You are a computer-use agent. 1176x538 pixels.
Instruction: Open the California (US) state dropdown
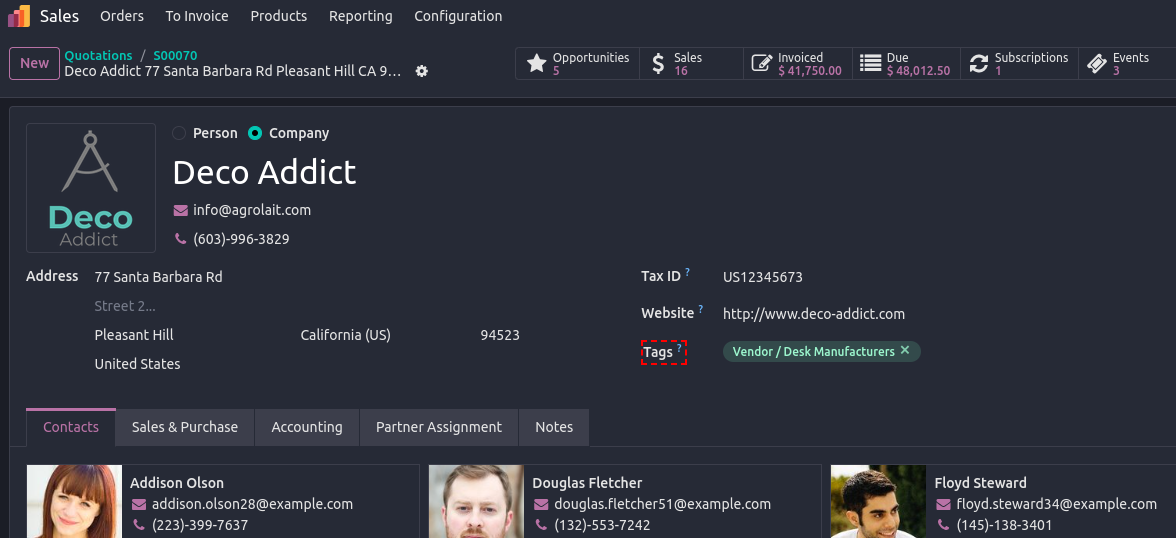[x=346, y=335]
